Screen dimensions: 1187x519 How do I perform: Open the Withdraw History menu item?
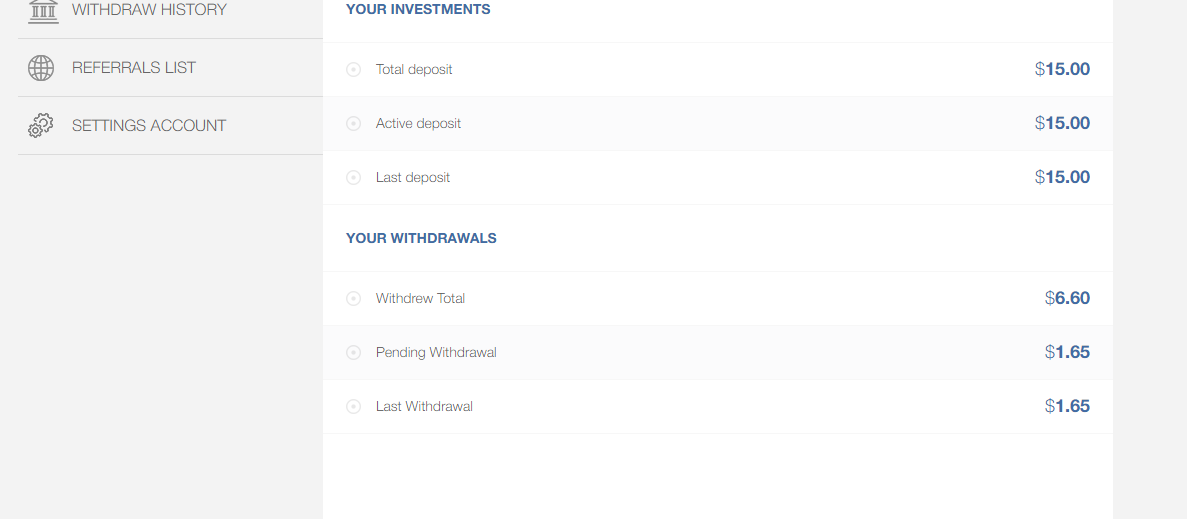[149, 10]
